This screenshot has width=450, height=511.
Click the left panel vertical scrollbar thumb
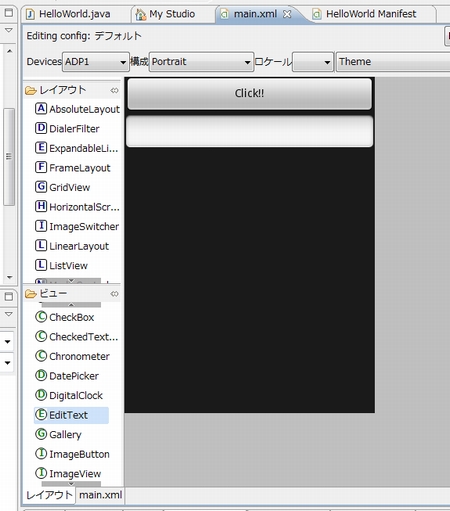click(x=9, y=157)
